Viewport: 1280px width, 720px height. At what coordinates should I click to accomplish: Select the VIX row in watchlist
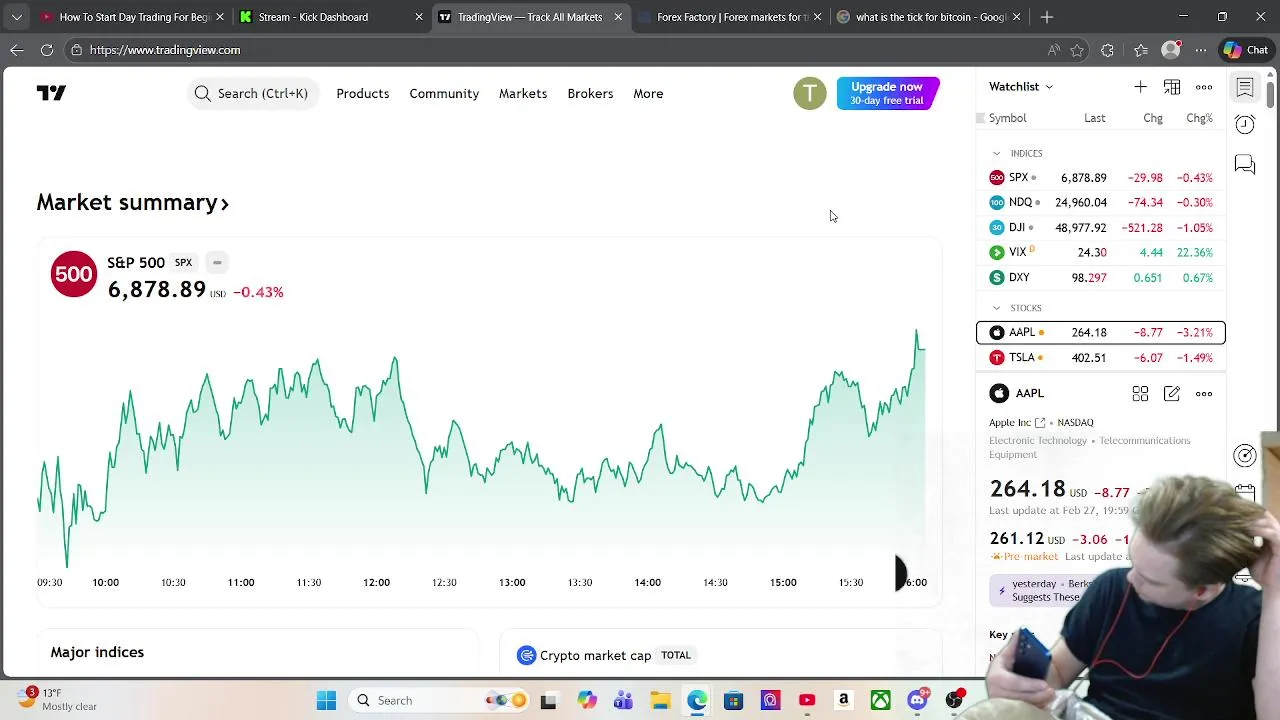click(x=1100, y=252)
